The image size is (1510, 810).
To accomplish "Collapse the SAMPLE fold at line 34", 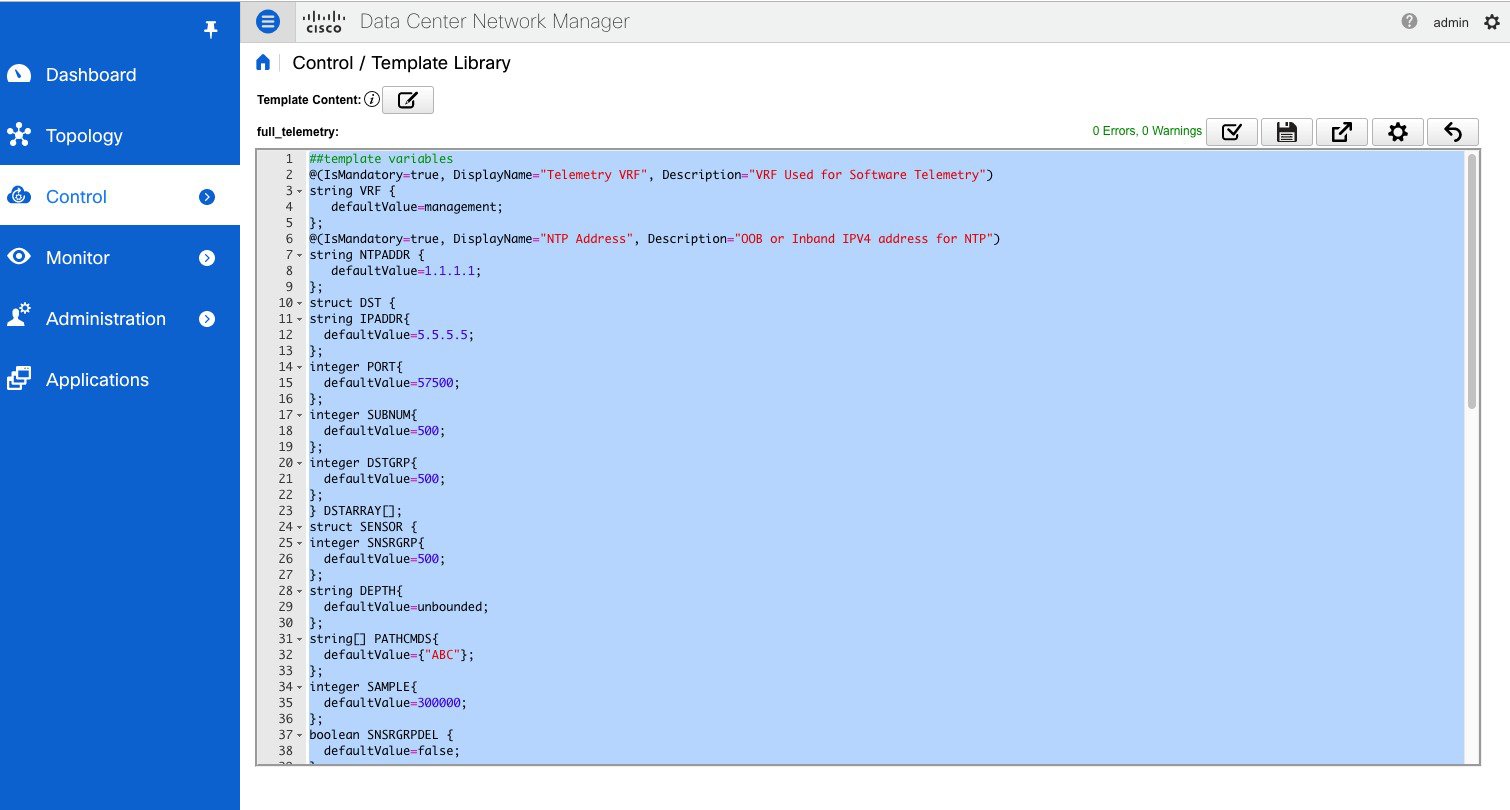I will click(x=300, y=687).
